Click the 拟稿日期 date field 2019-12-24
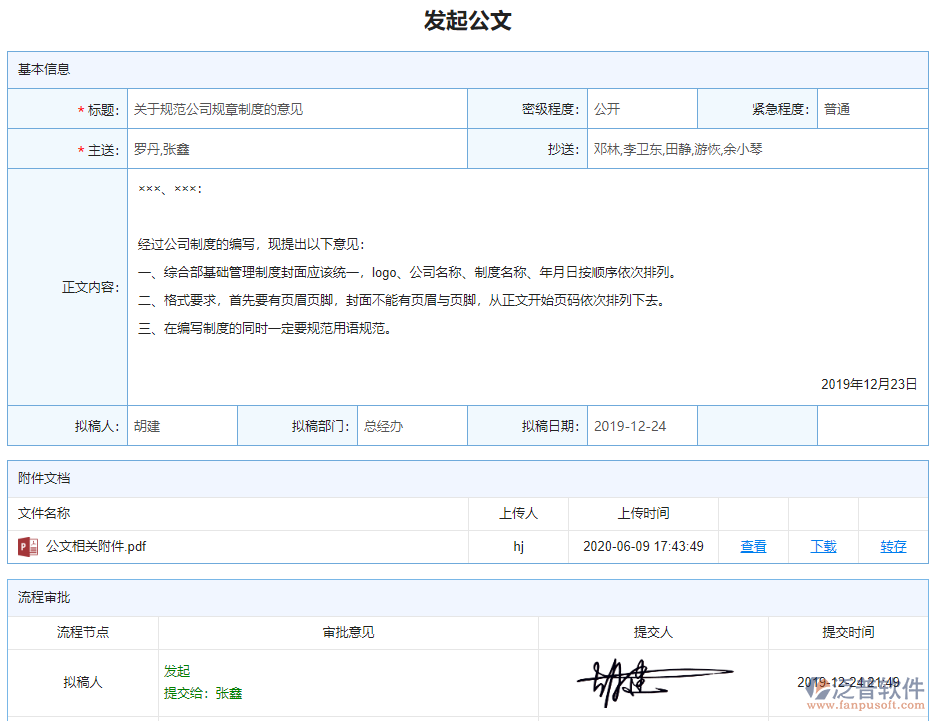 coord(640,425)
